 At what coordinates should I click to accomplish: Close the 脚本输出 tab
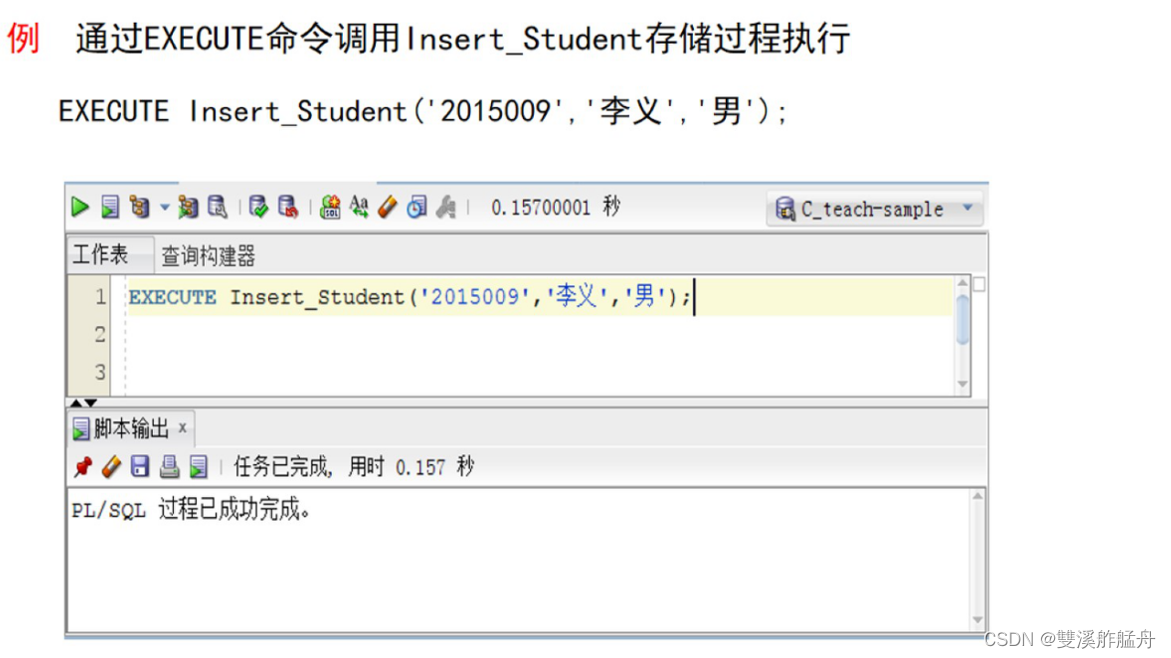pos(182,428)
